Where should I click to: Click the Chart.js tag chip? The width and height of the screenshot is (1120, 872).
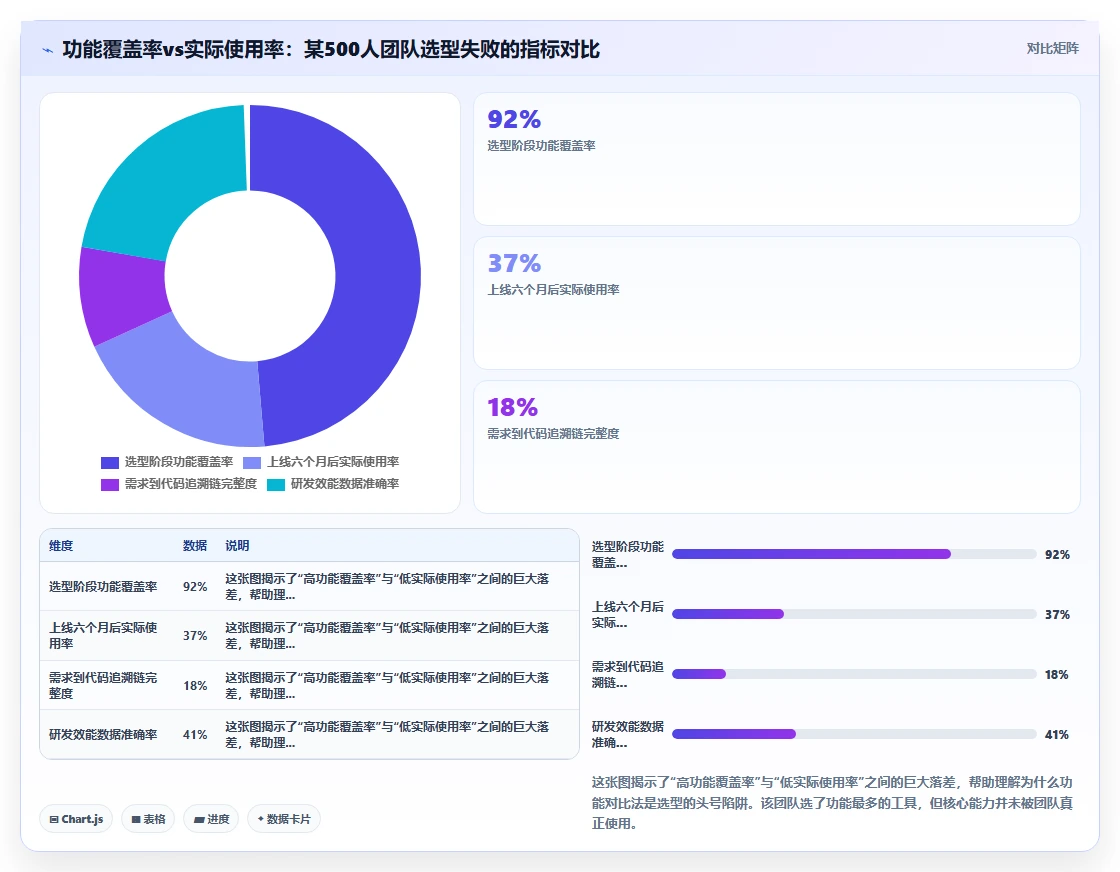(76, 819)
